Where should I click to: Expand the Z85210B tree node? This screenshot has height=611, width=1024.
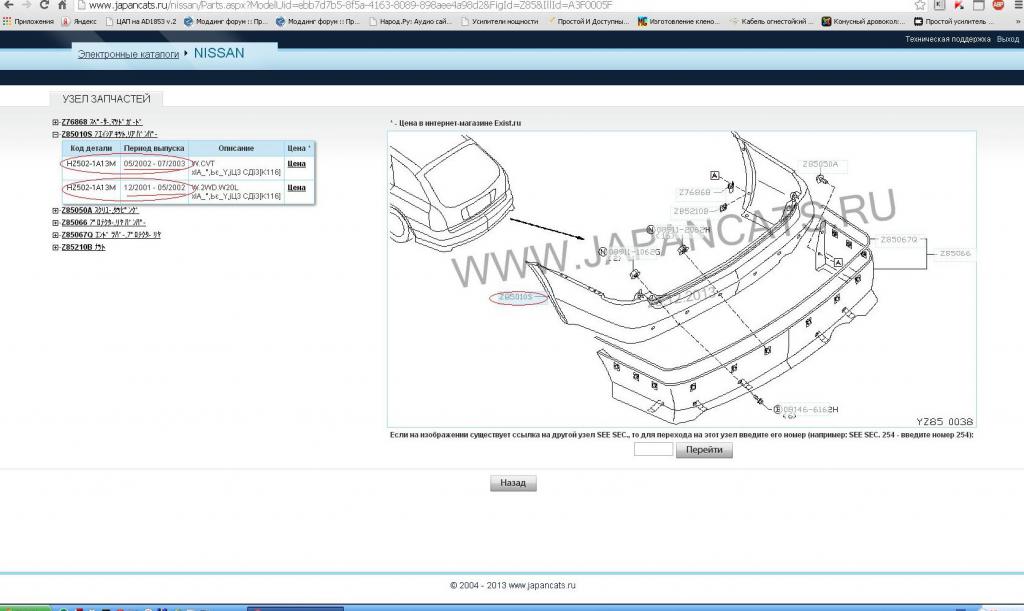56,247
